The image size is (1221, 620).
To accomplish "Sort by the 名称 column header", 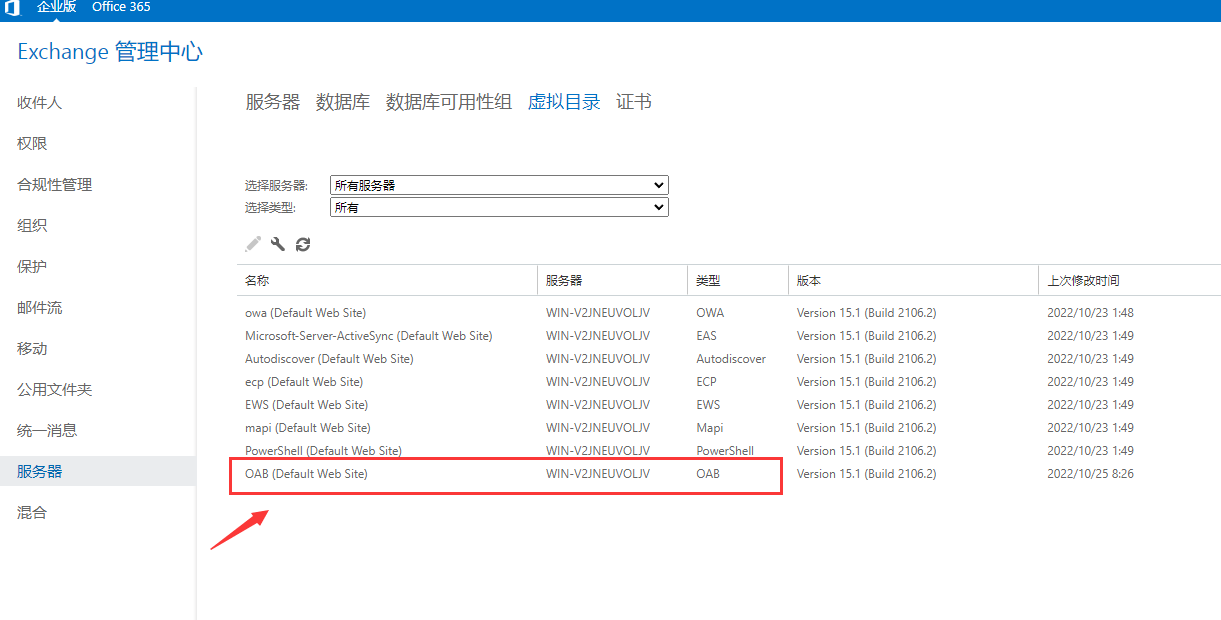I will [x=387, y=281].
